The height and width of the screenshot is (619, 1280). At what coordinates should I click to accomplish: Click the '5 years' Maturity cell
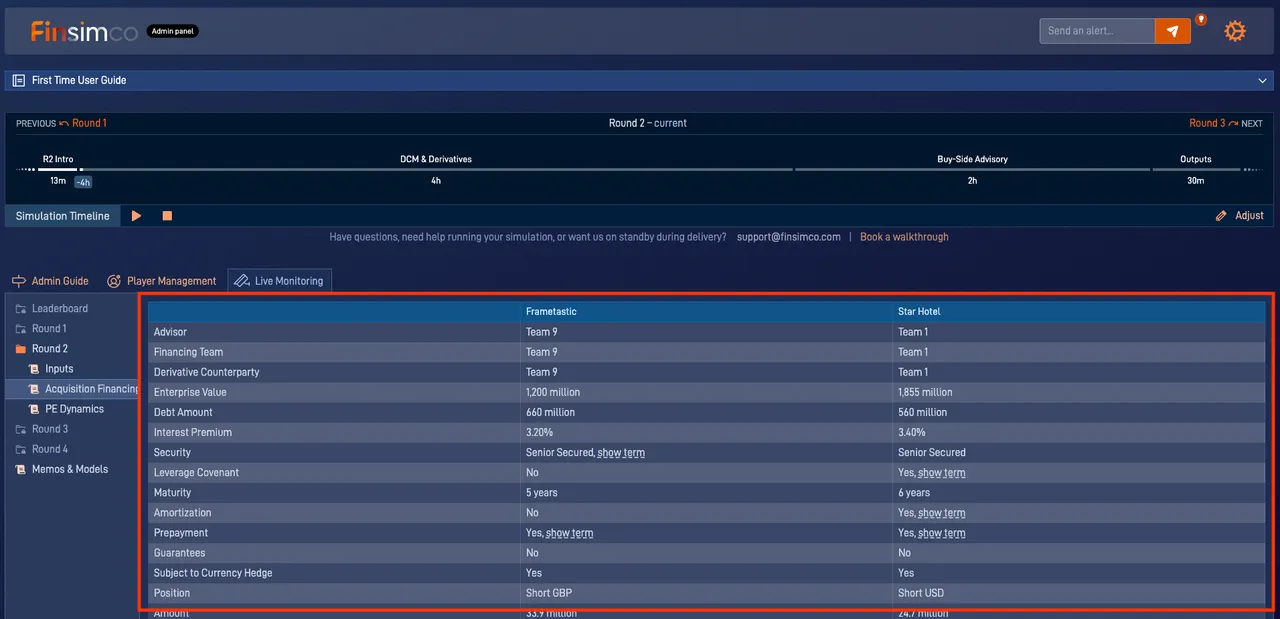(x=706, y=493)
